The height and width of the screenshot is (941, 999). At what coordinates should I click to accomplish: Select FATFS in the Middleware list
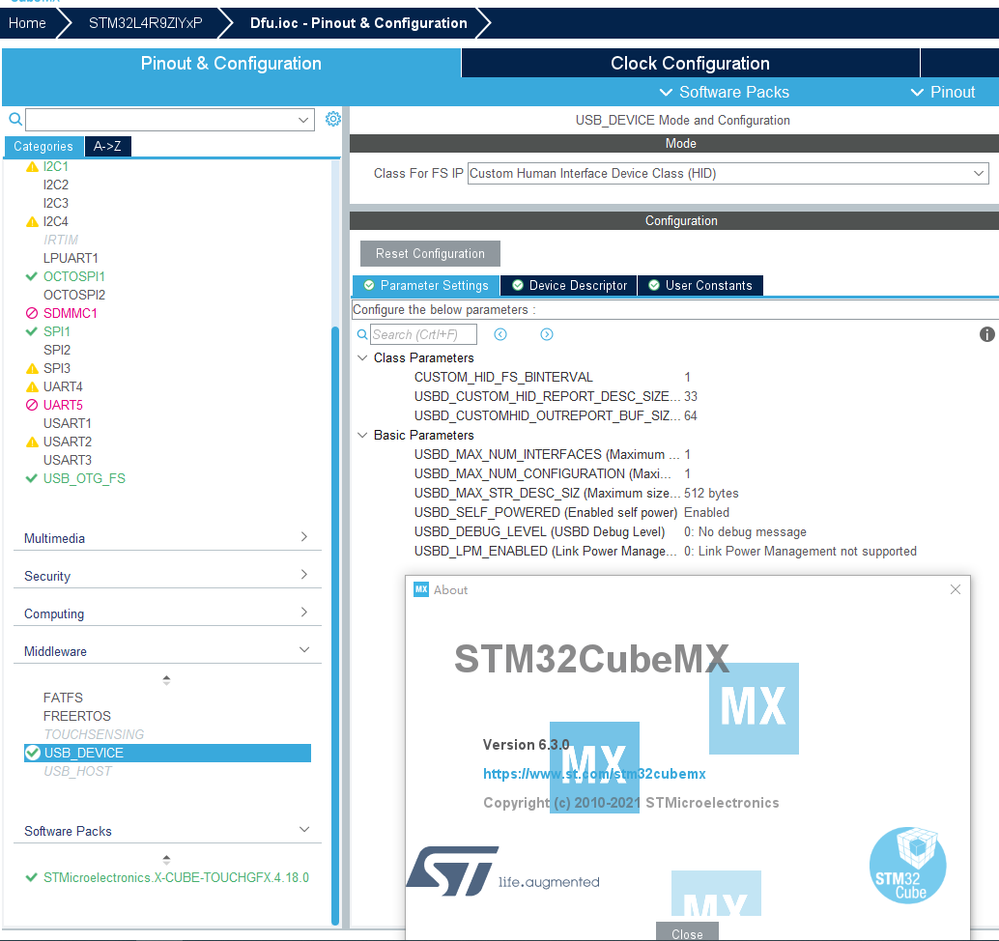(63, 698)
